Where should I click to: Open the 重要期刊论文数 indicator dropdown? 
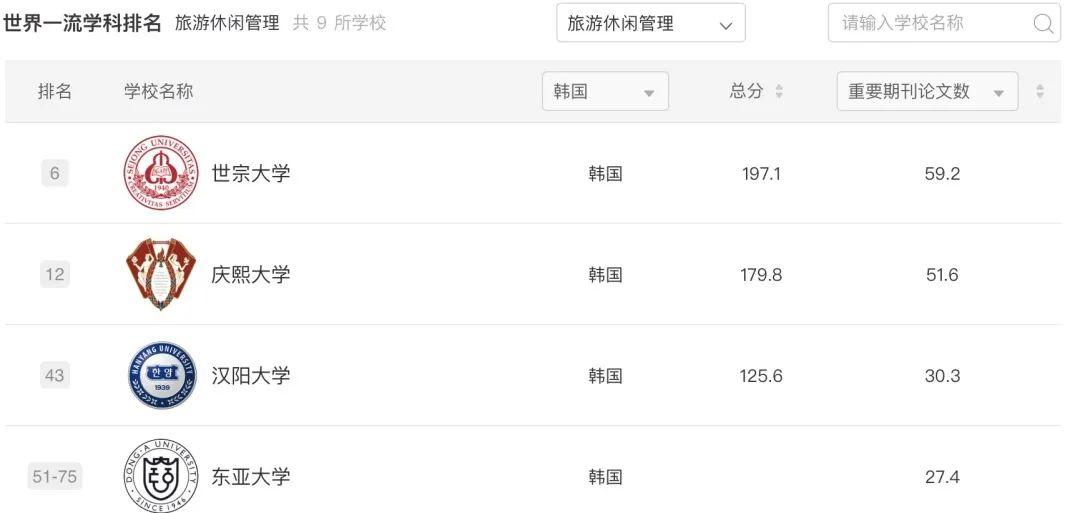(927, 91)
